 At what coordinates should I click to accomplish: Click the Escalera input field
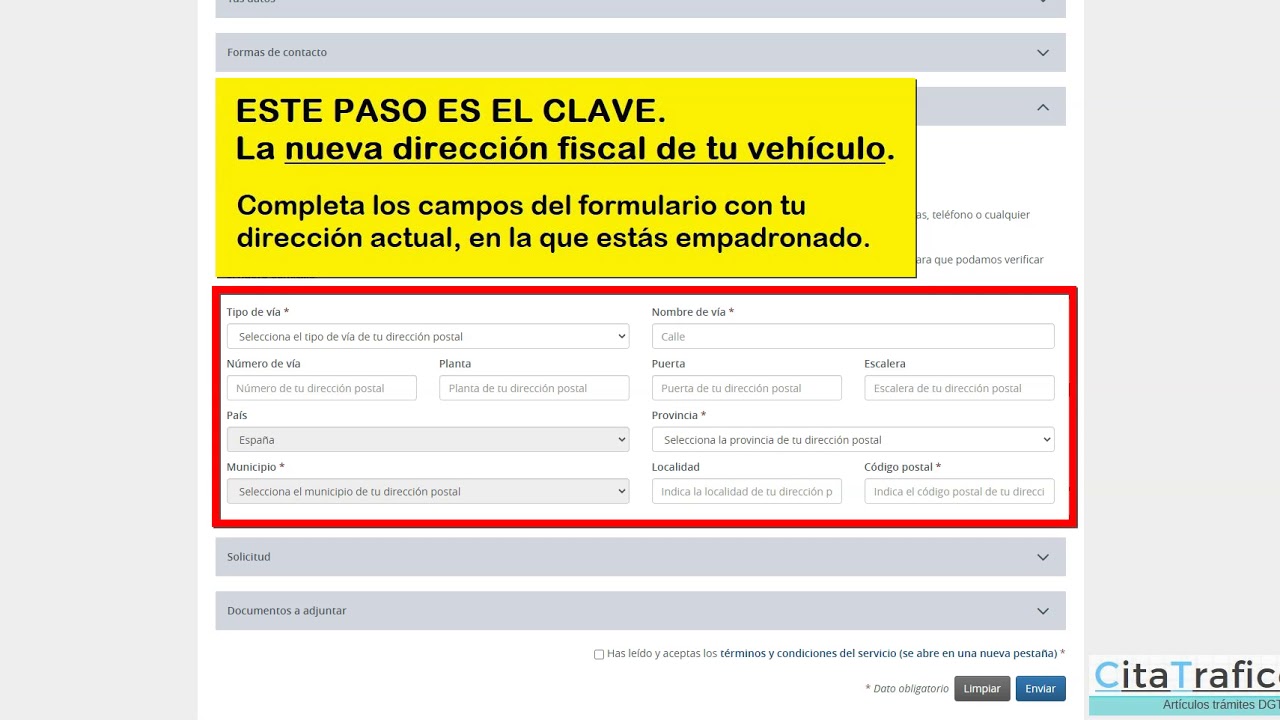(958, 388)
